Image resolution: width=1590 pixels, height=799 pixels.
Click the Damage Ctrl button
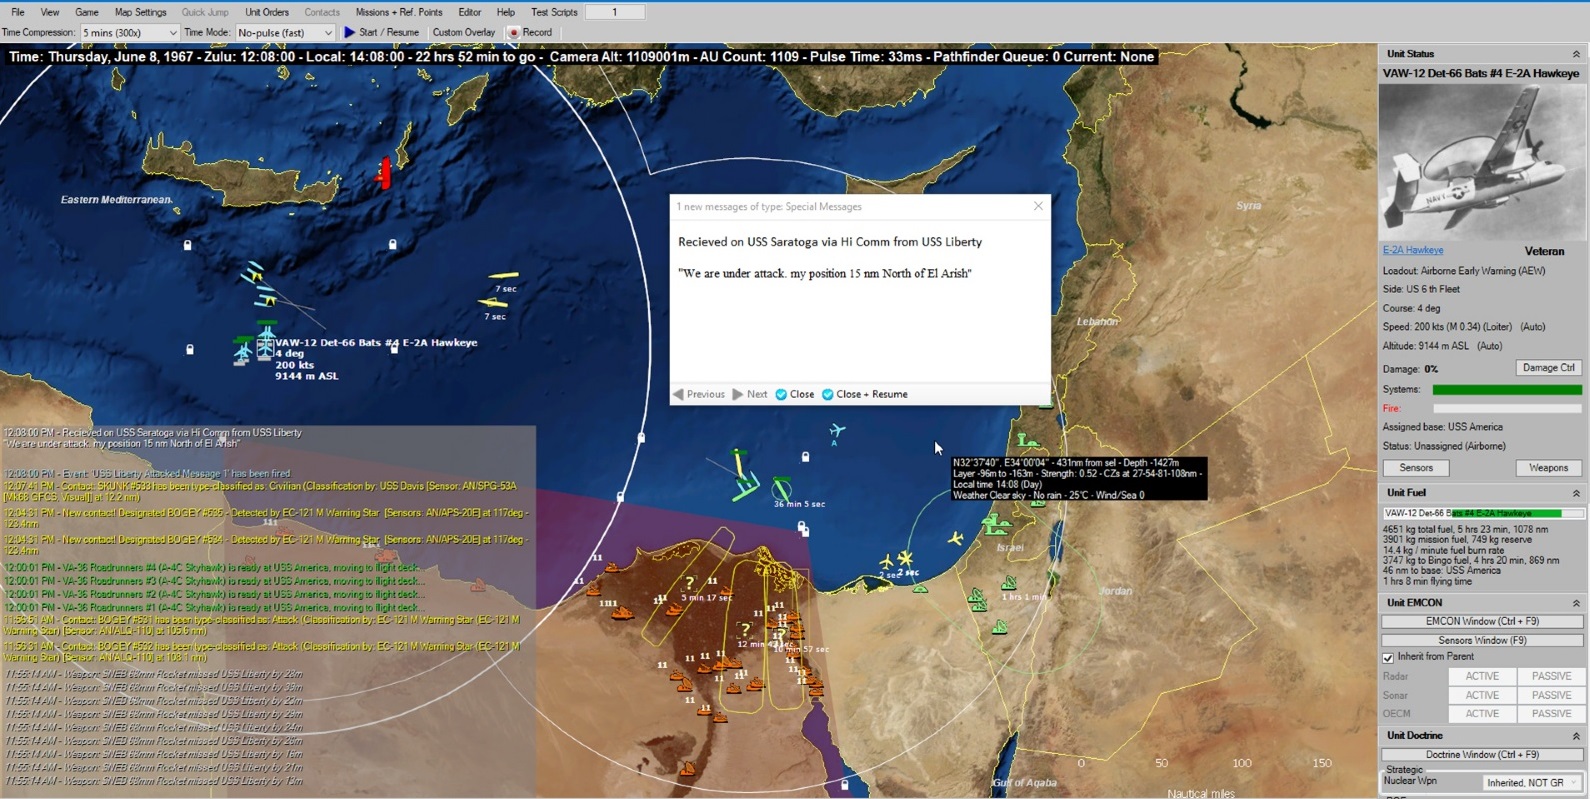[1548, 368]
